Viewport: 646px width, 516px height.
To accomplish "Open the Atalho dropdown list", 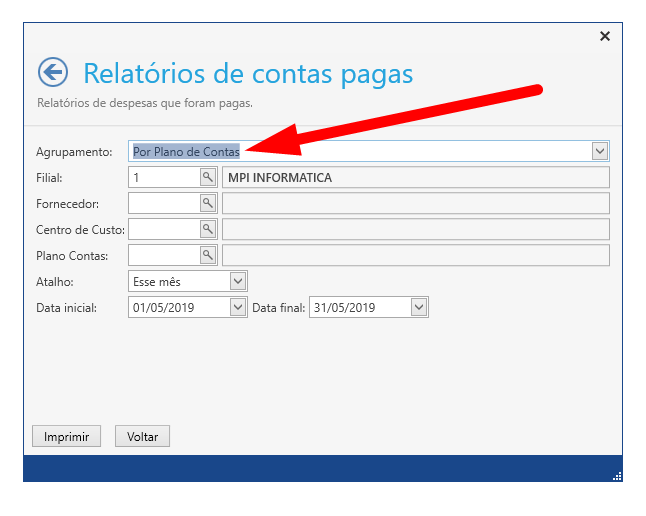I will 238,281.
